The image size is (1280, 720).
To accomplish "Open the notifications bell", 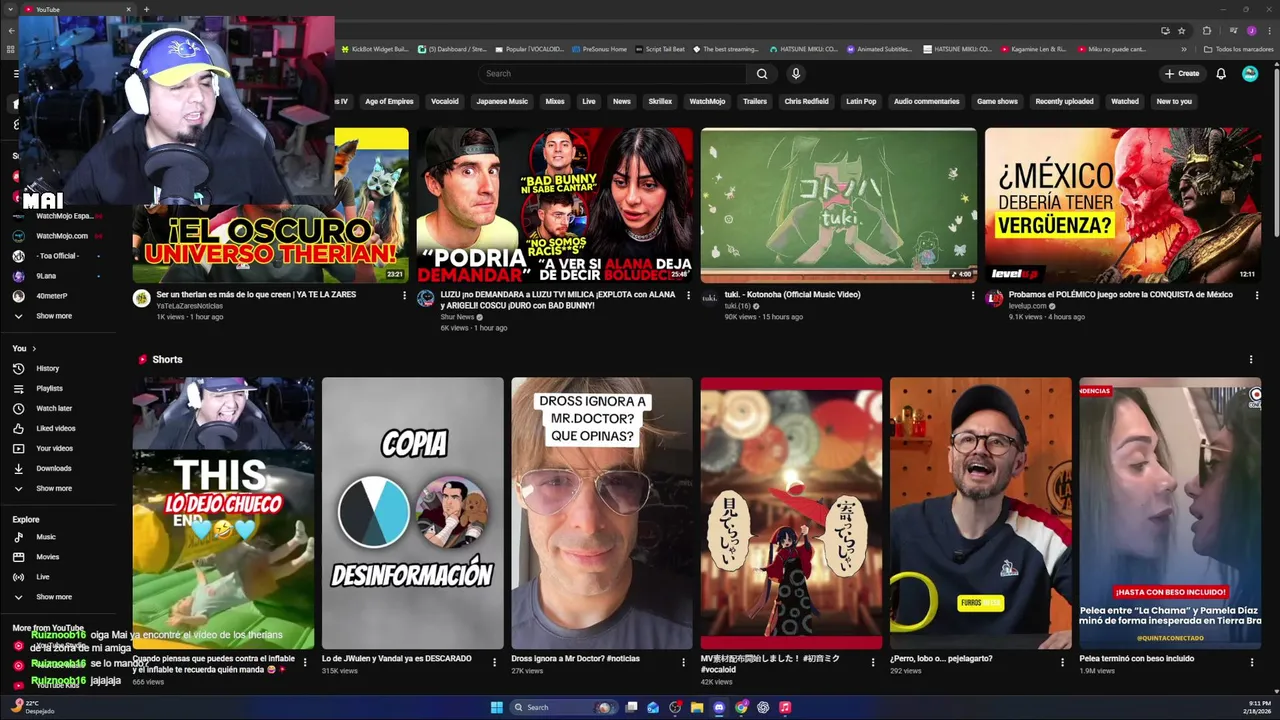I will pyautogui.click(x=1221, y=73).
